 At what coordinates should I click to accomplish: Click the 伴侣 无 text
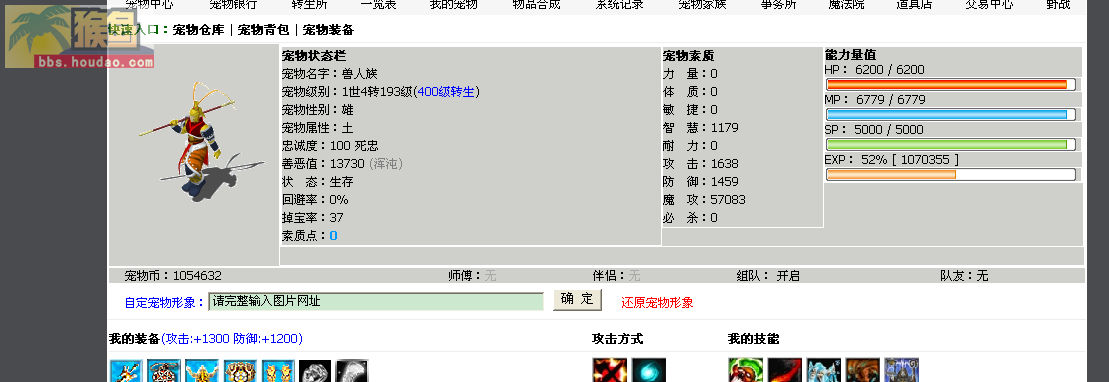(617, 276)
